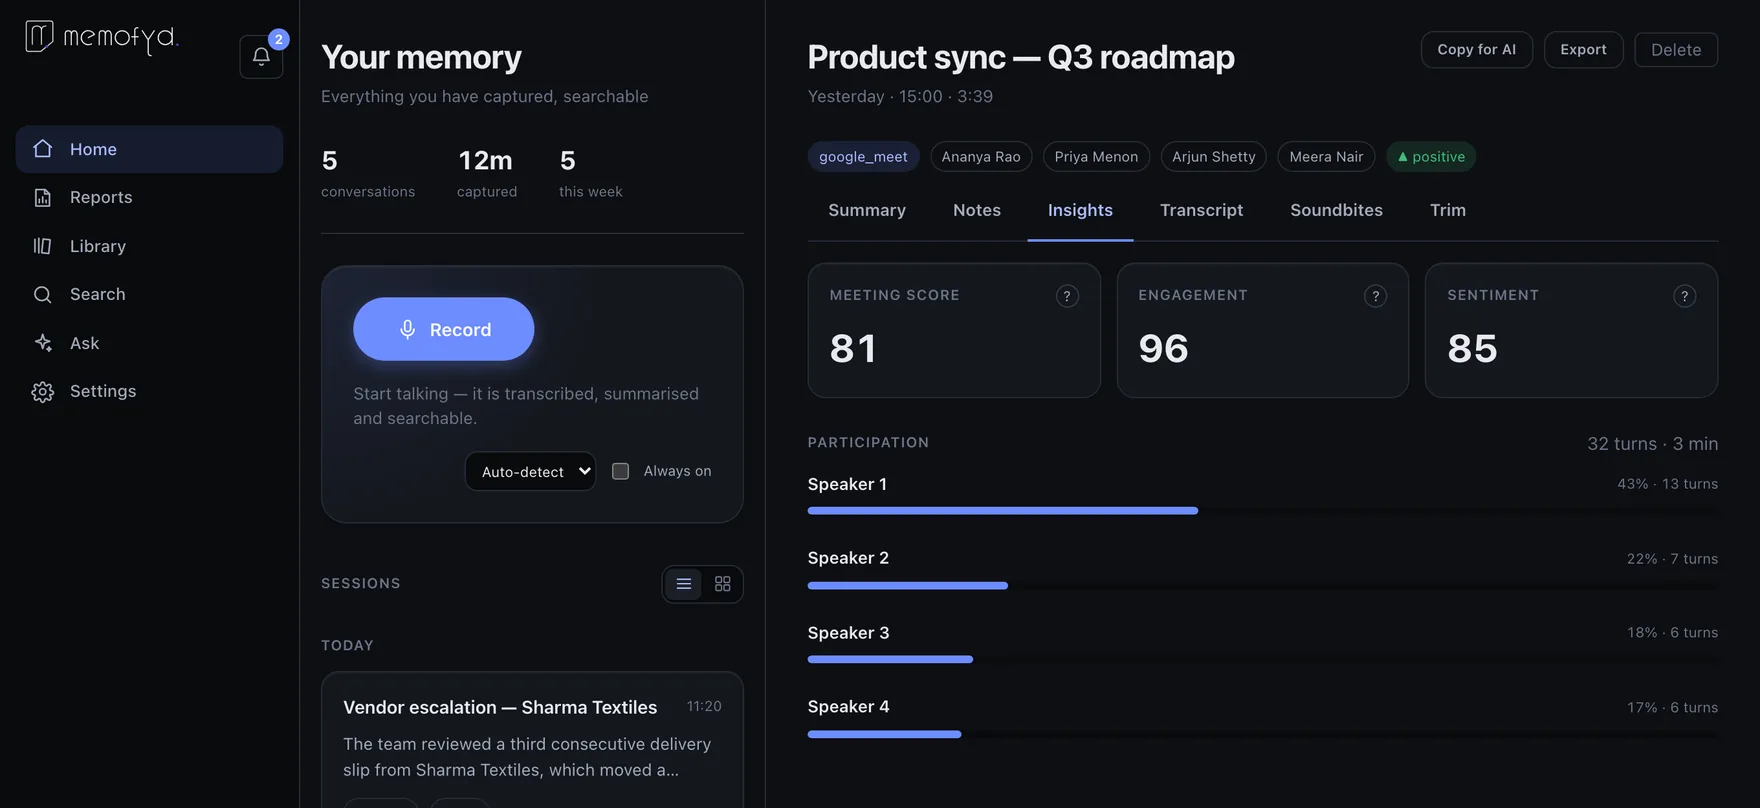Viewport: 1760px width, 808px height.
Task: Select the Insights tab
Action: pos(1080,210)
